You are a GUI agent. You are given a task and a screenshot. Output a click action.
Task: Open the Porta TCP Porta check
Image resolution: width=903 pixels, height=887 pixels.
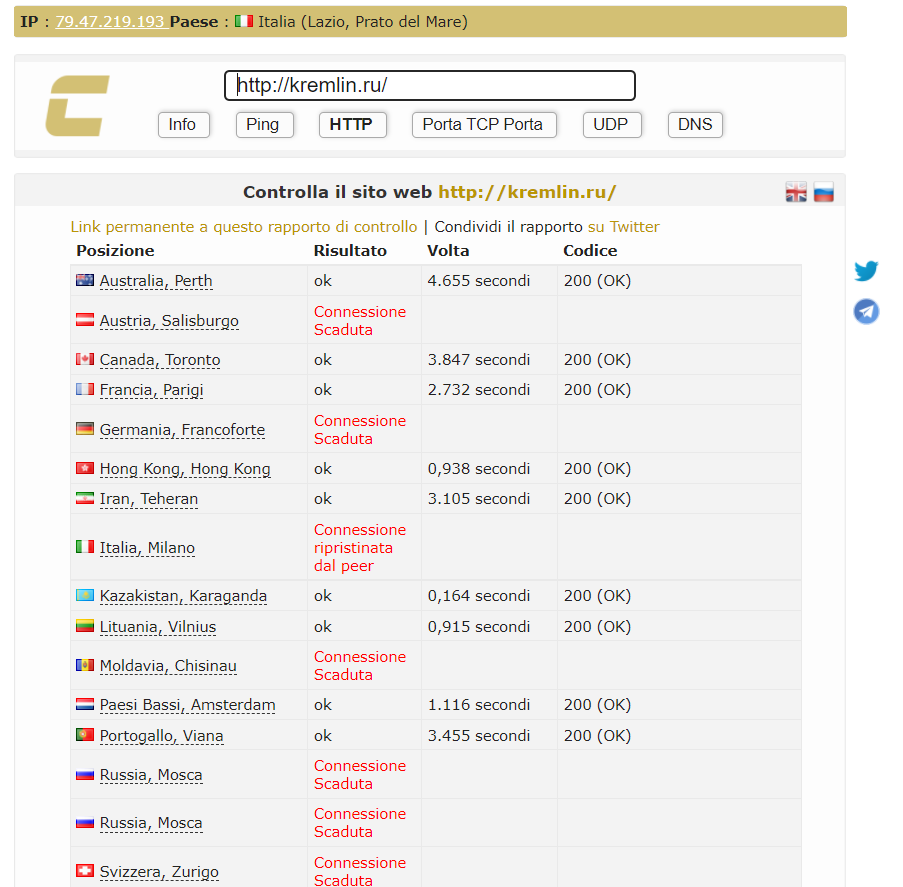click(x=483, y=125)
